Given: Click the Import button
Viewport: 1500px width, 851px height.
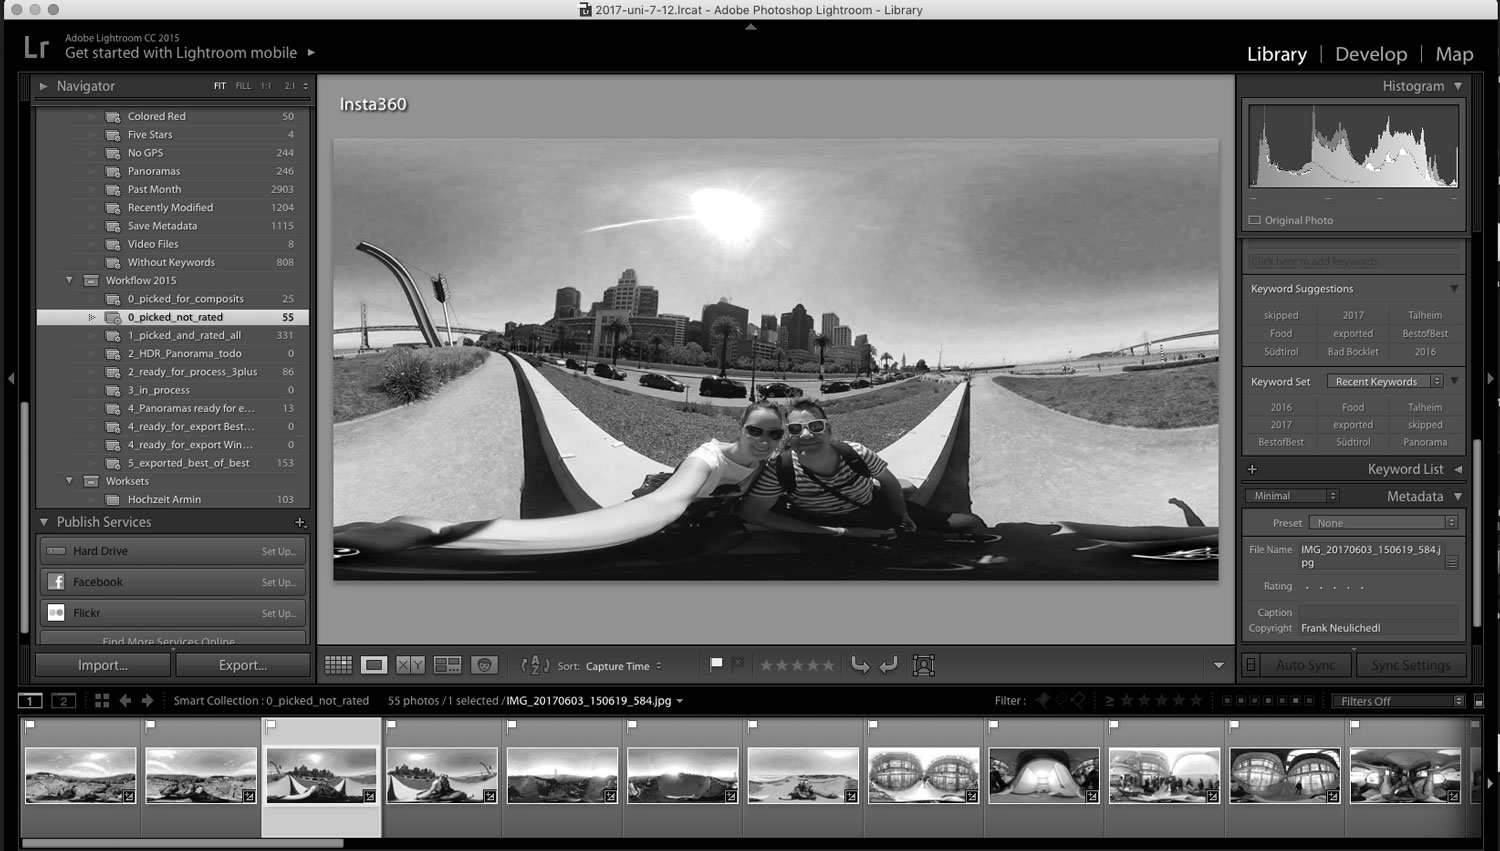Looking at the screenshot, I should point(101,664).
